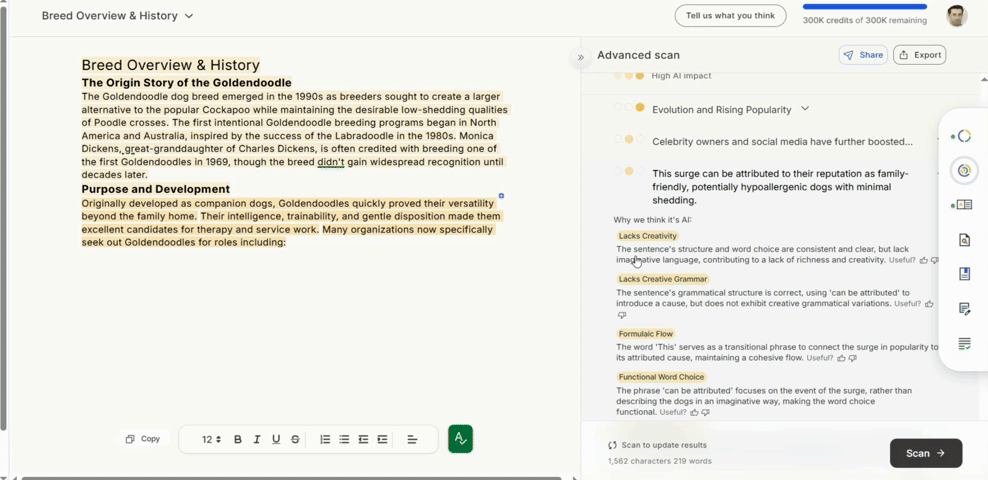Screen dimensions: 988x480
Task: Click the small blue marker beside the versatility line
Action: [501, 196]
